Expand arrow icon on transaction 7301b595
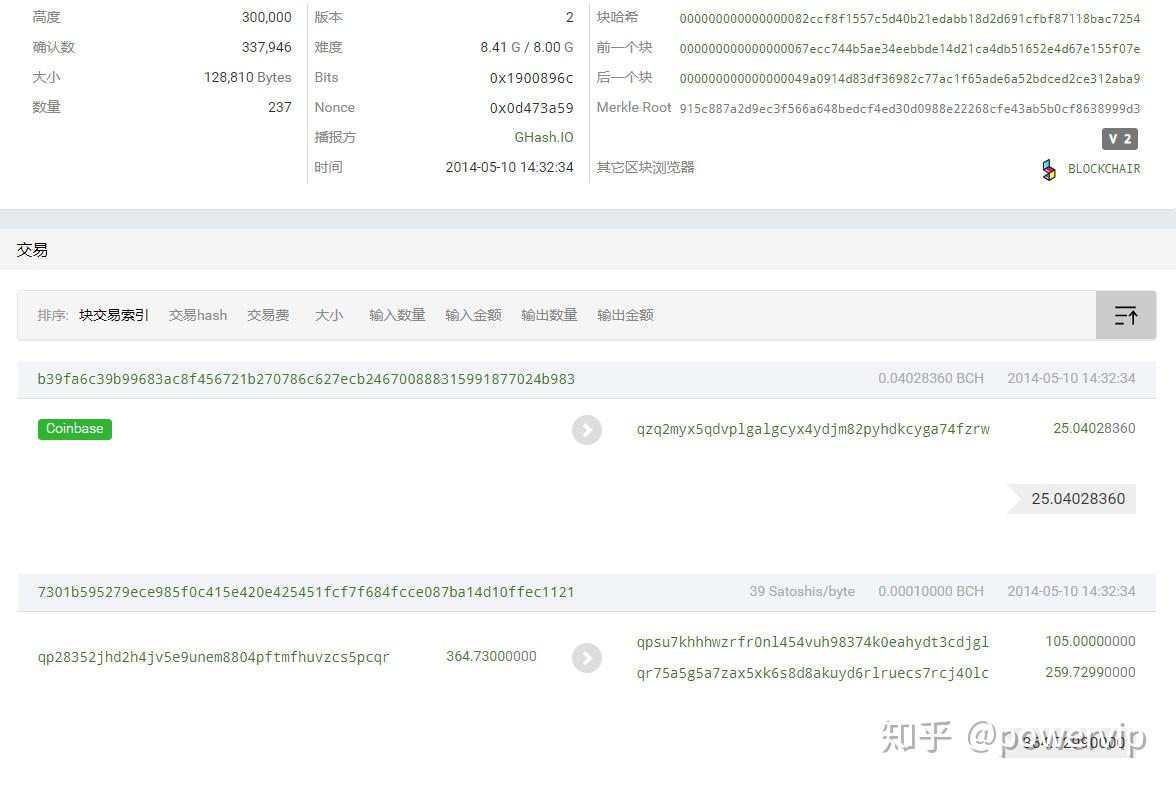This screenshot has height=789, width=1176. click(587, 657)
